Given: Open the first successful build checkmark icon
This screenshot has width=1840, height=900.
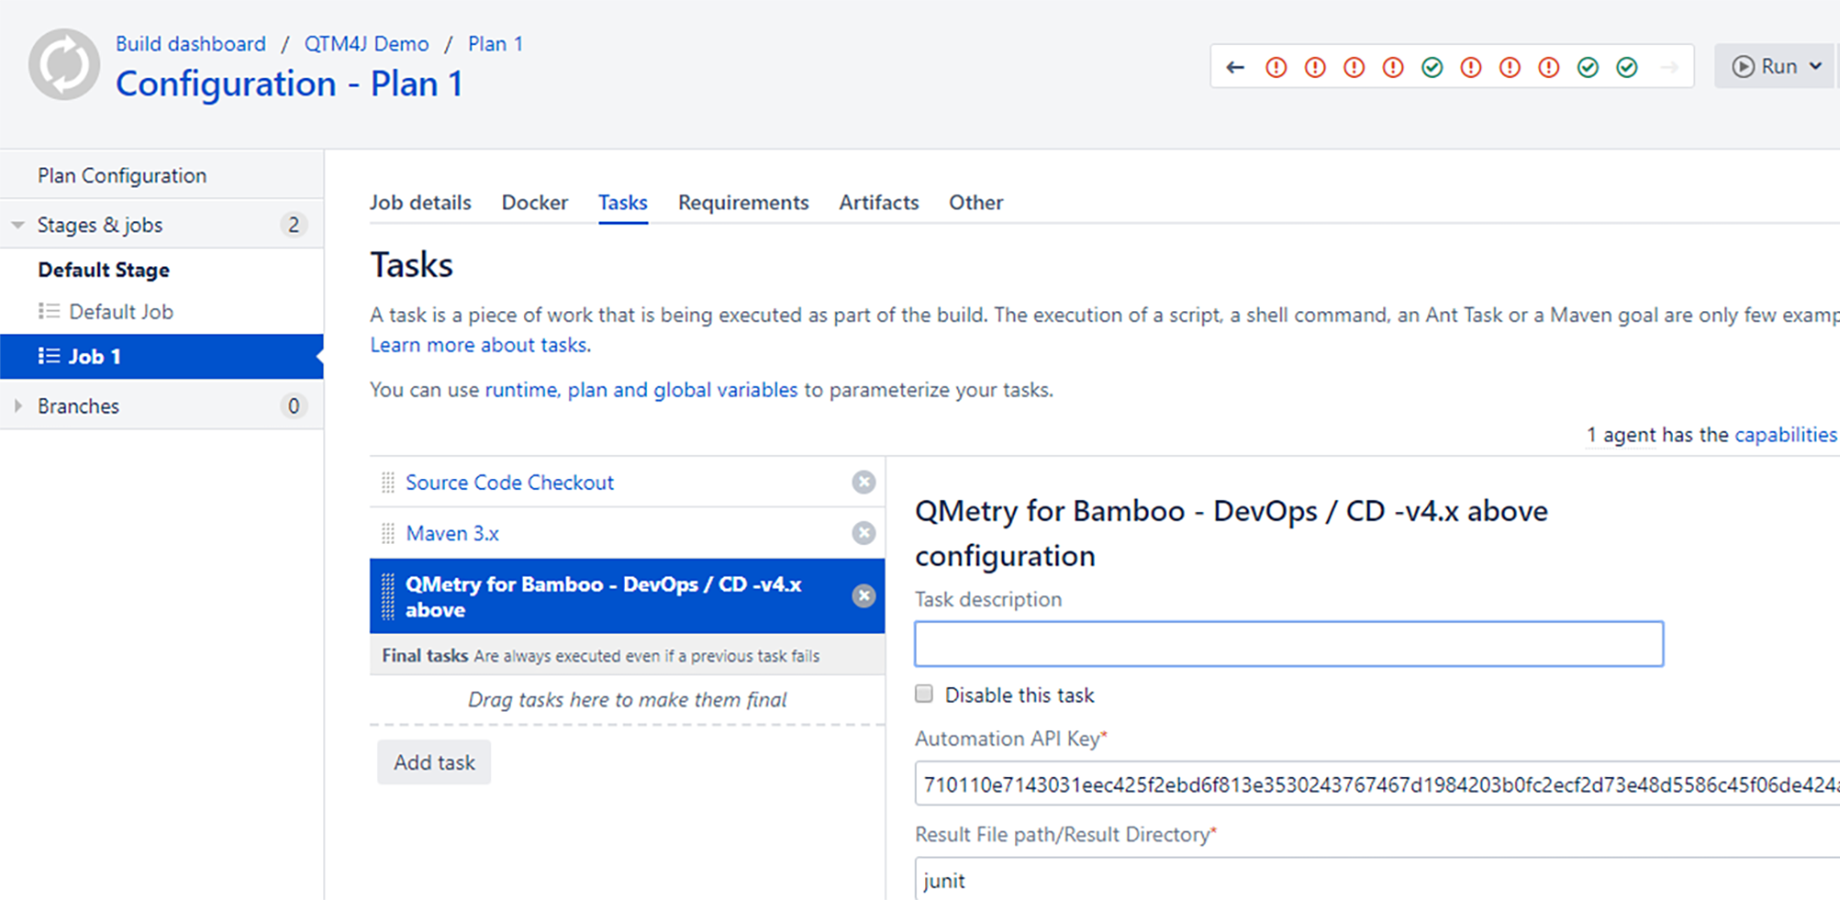Looking at the screenshot, I should (1432, 67).
